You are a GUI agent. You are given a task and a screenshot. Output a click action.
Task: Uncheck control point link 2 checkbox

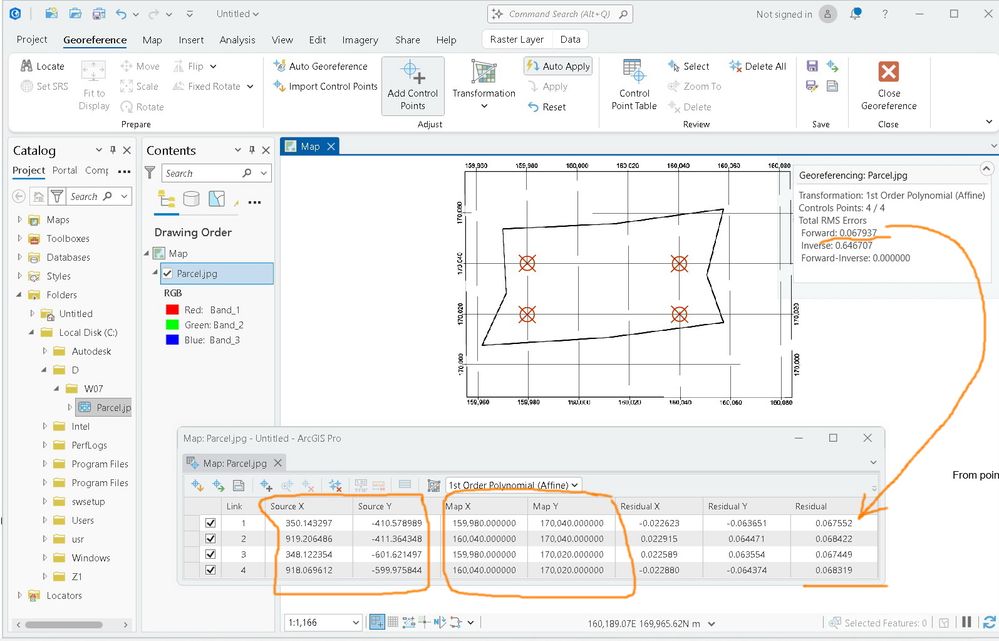click(x=211, y=539)
